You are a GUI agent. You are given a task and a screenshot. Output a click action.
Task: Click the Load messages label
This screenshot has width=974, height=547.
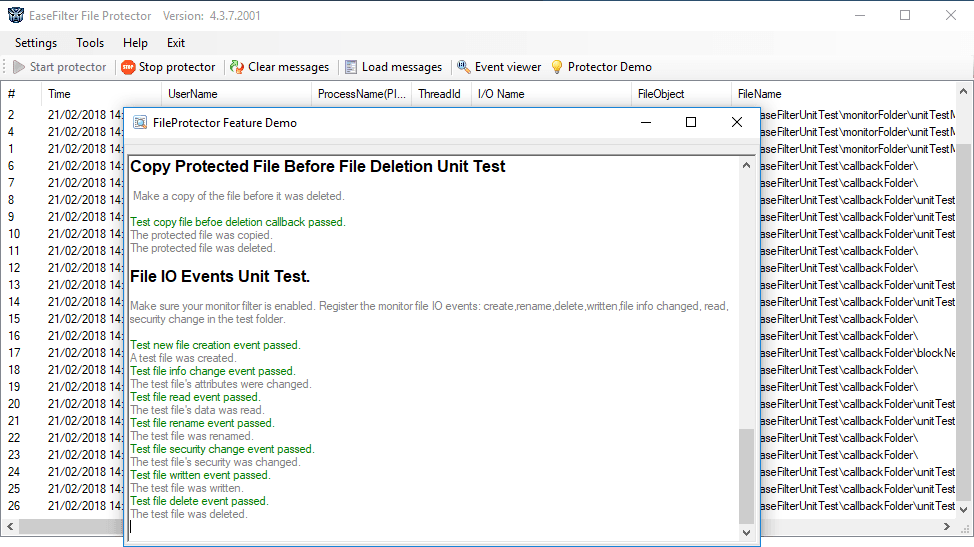click(402, 67)
